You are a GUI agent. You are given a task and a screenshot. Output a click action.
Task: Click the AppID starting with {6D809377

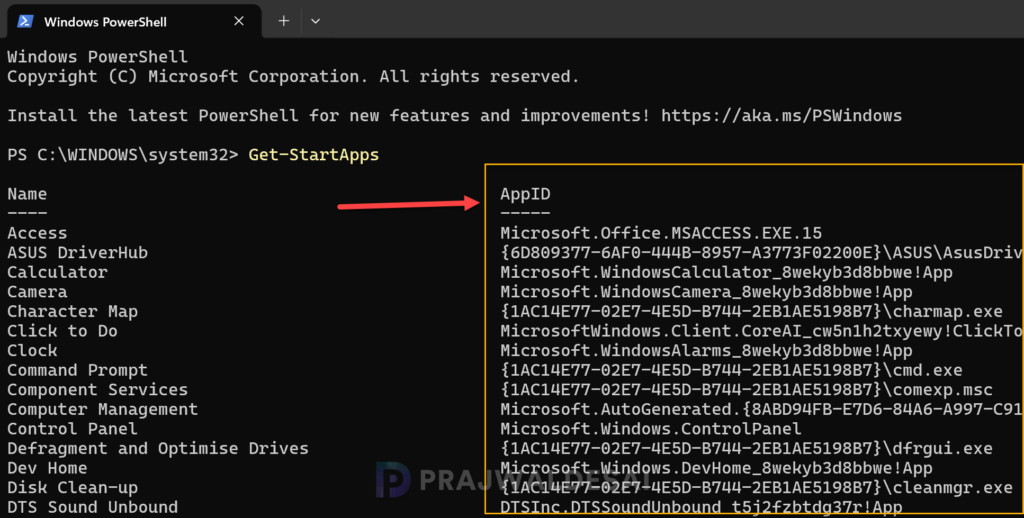pos(761,253)
